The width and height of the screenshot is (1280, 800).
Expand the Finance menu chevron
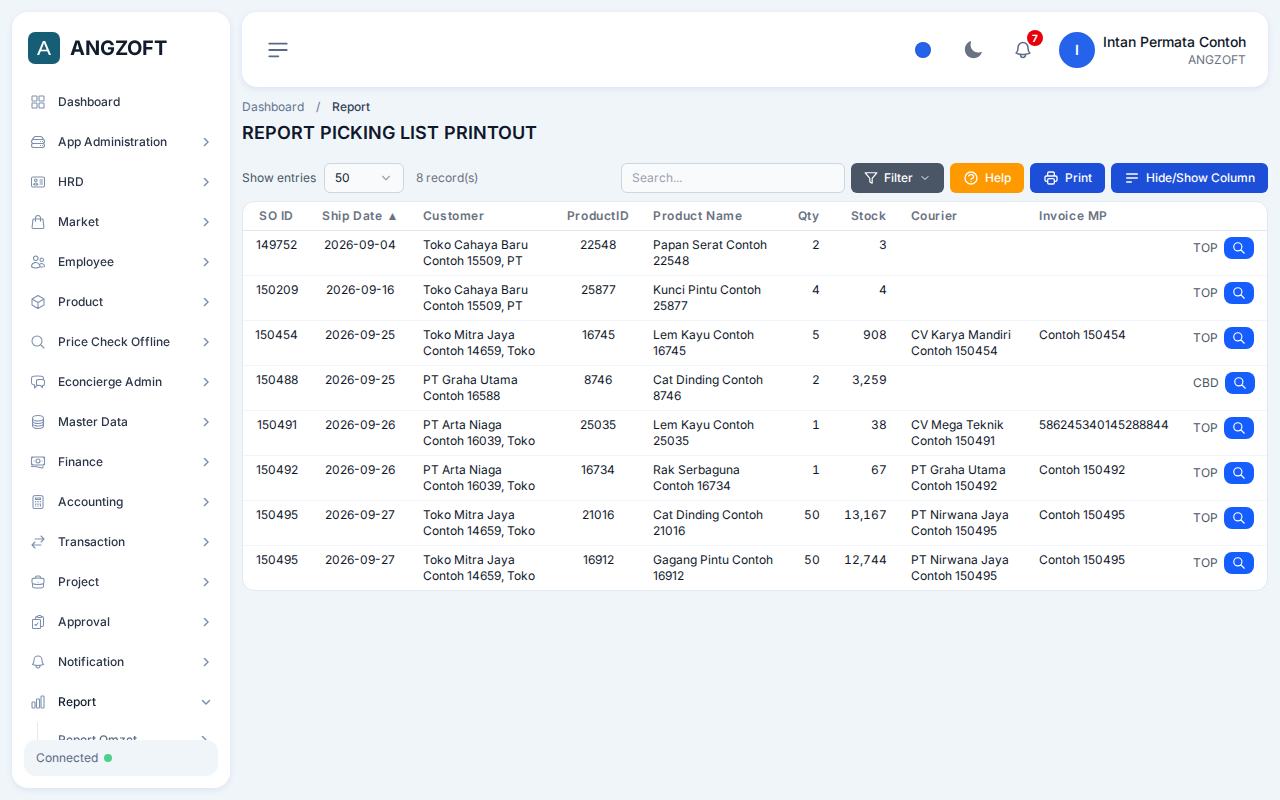tap(206, 462)
